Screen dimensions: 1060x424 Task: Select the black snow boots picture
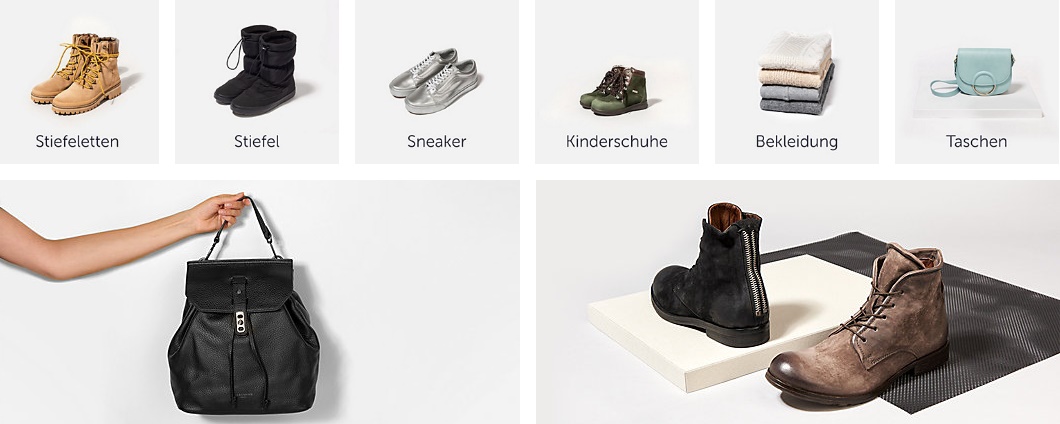pos(256,70)
